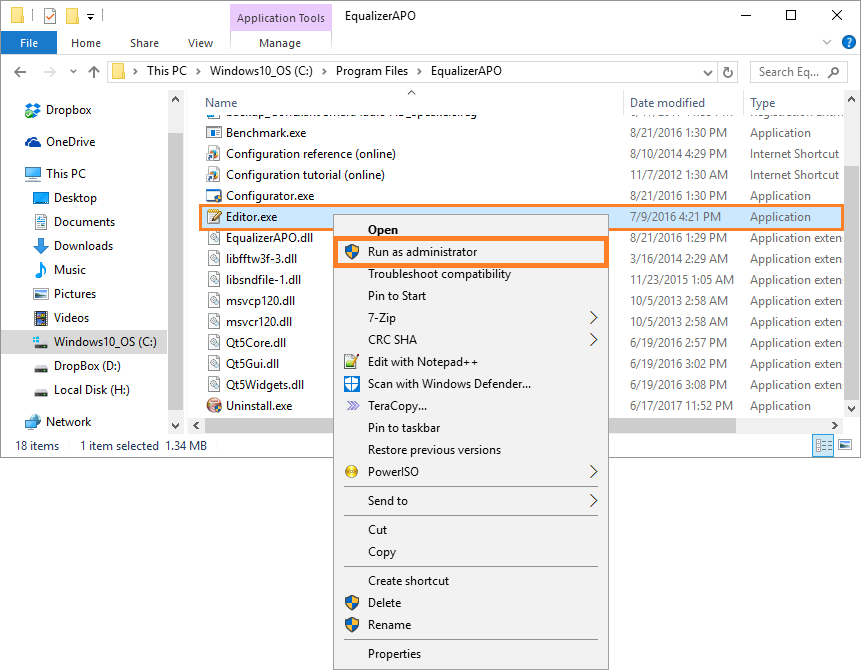Click the Videos film icon
The width and height of the screenshot is (861, 670).
pos(41,318)
